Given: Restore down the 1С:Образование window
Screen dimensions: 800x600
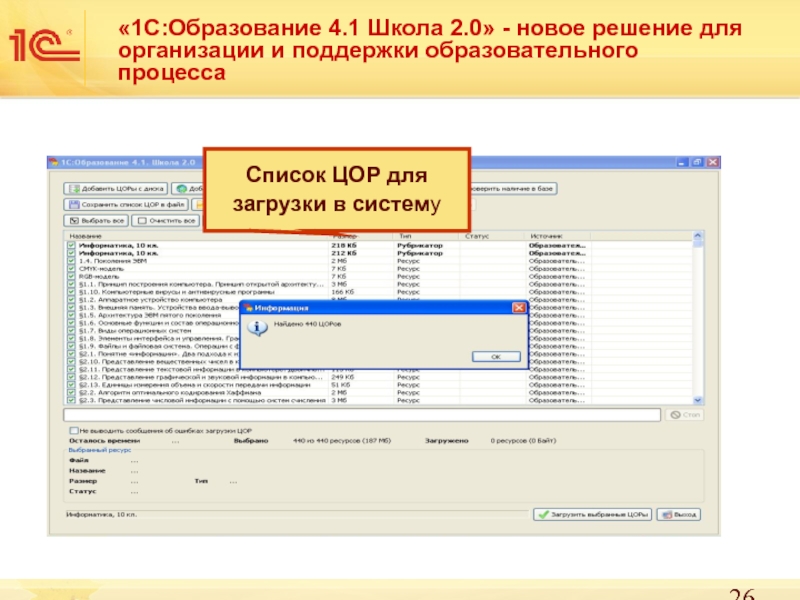Looking at the screenshot, I should click(x=697, y=162).
